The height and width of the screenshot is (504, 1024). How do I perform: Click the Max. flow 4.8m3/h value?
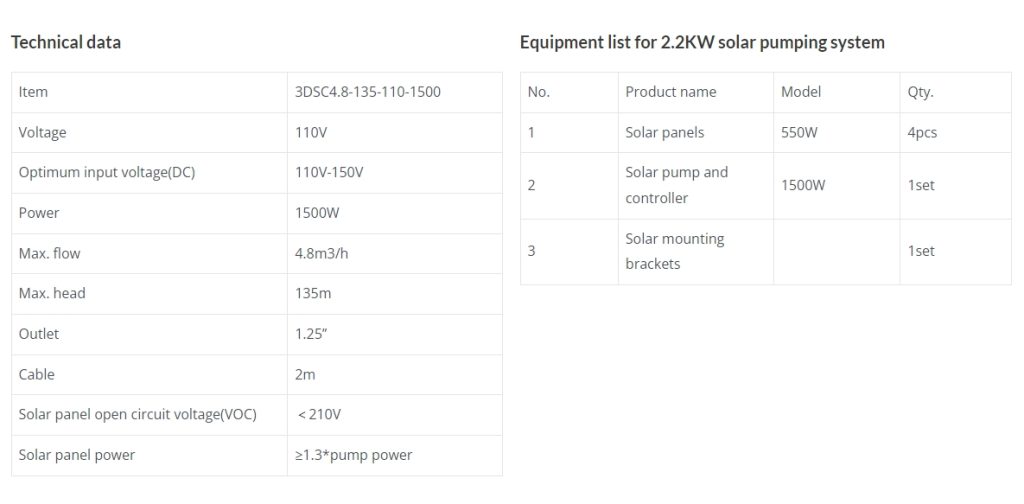[x=321, y=253]
